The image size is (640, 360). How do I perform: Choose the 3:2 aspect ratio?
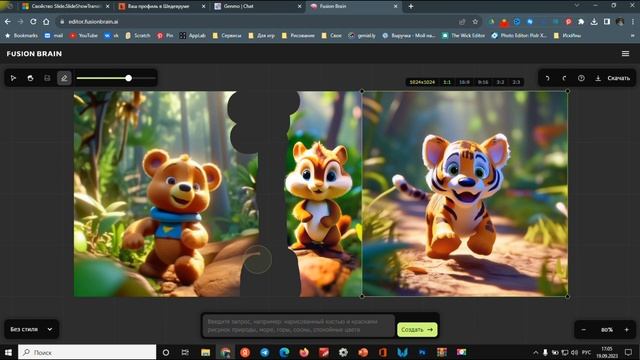500,82
